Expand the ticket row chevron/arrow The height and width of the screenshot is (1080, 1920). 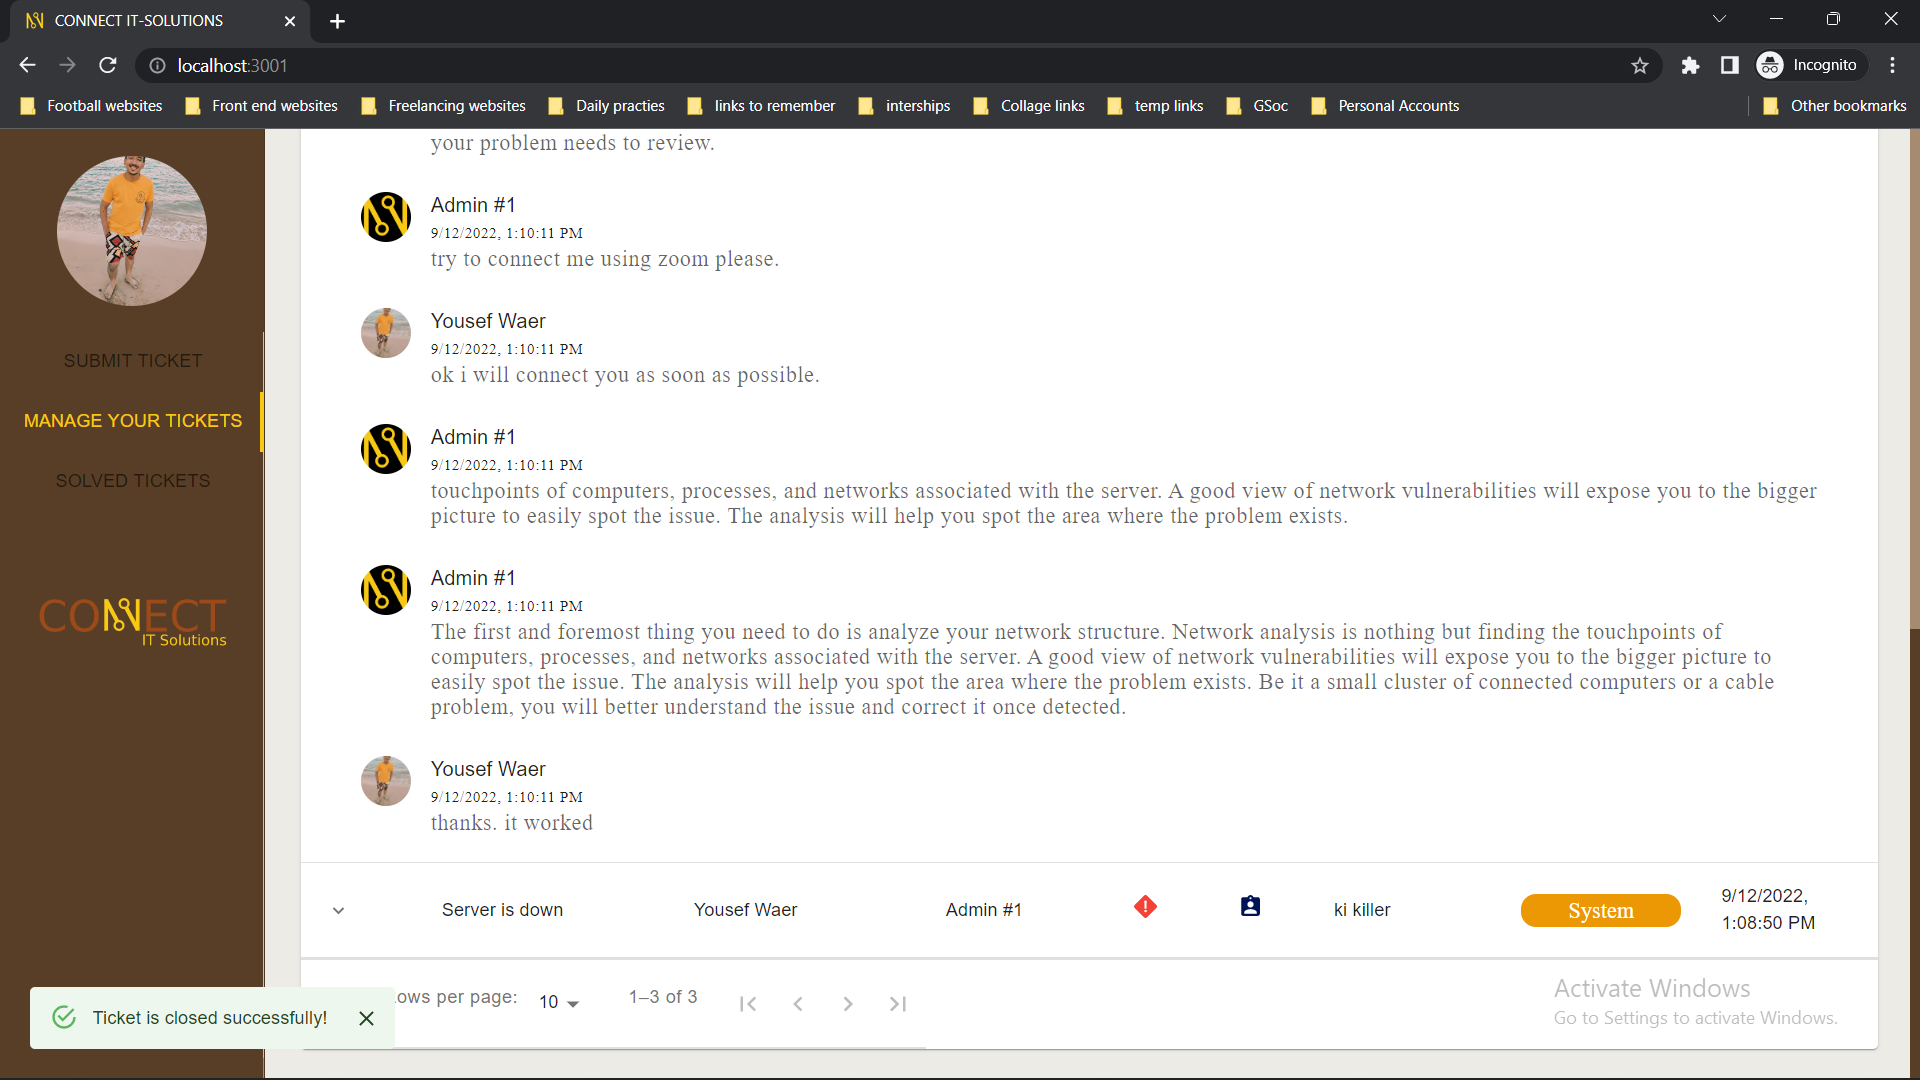pyautogui.click(x=338, y=910)
